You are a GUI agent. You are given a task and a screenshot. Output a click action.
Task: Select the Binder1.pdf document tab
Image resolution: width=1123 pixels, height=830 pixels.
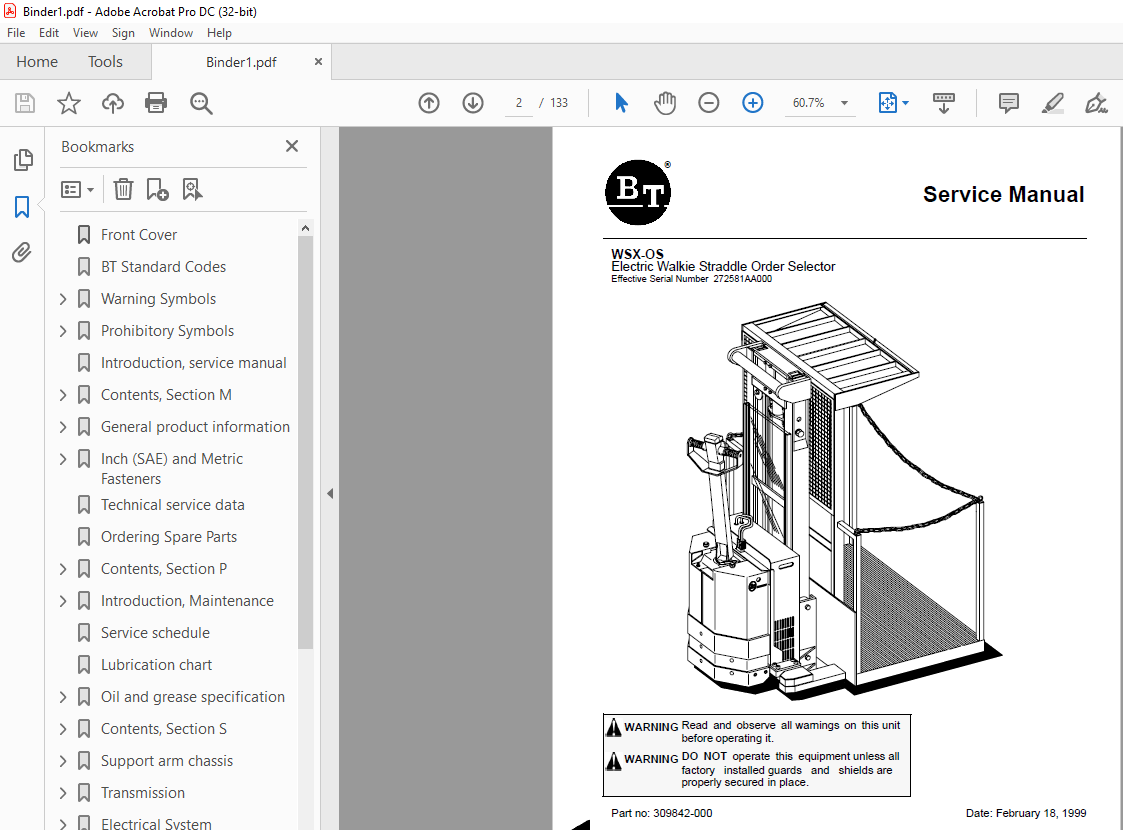(x=241, y=62)
